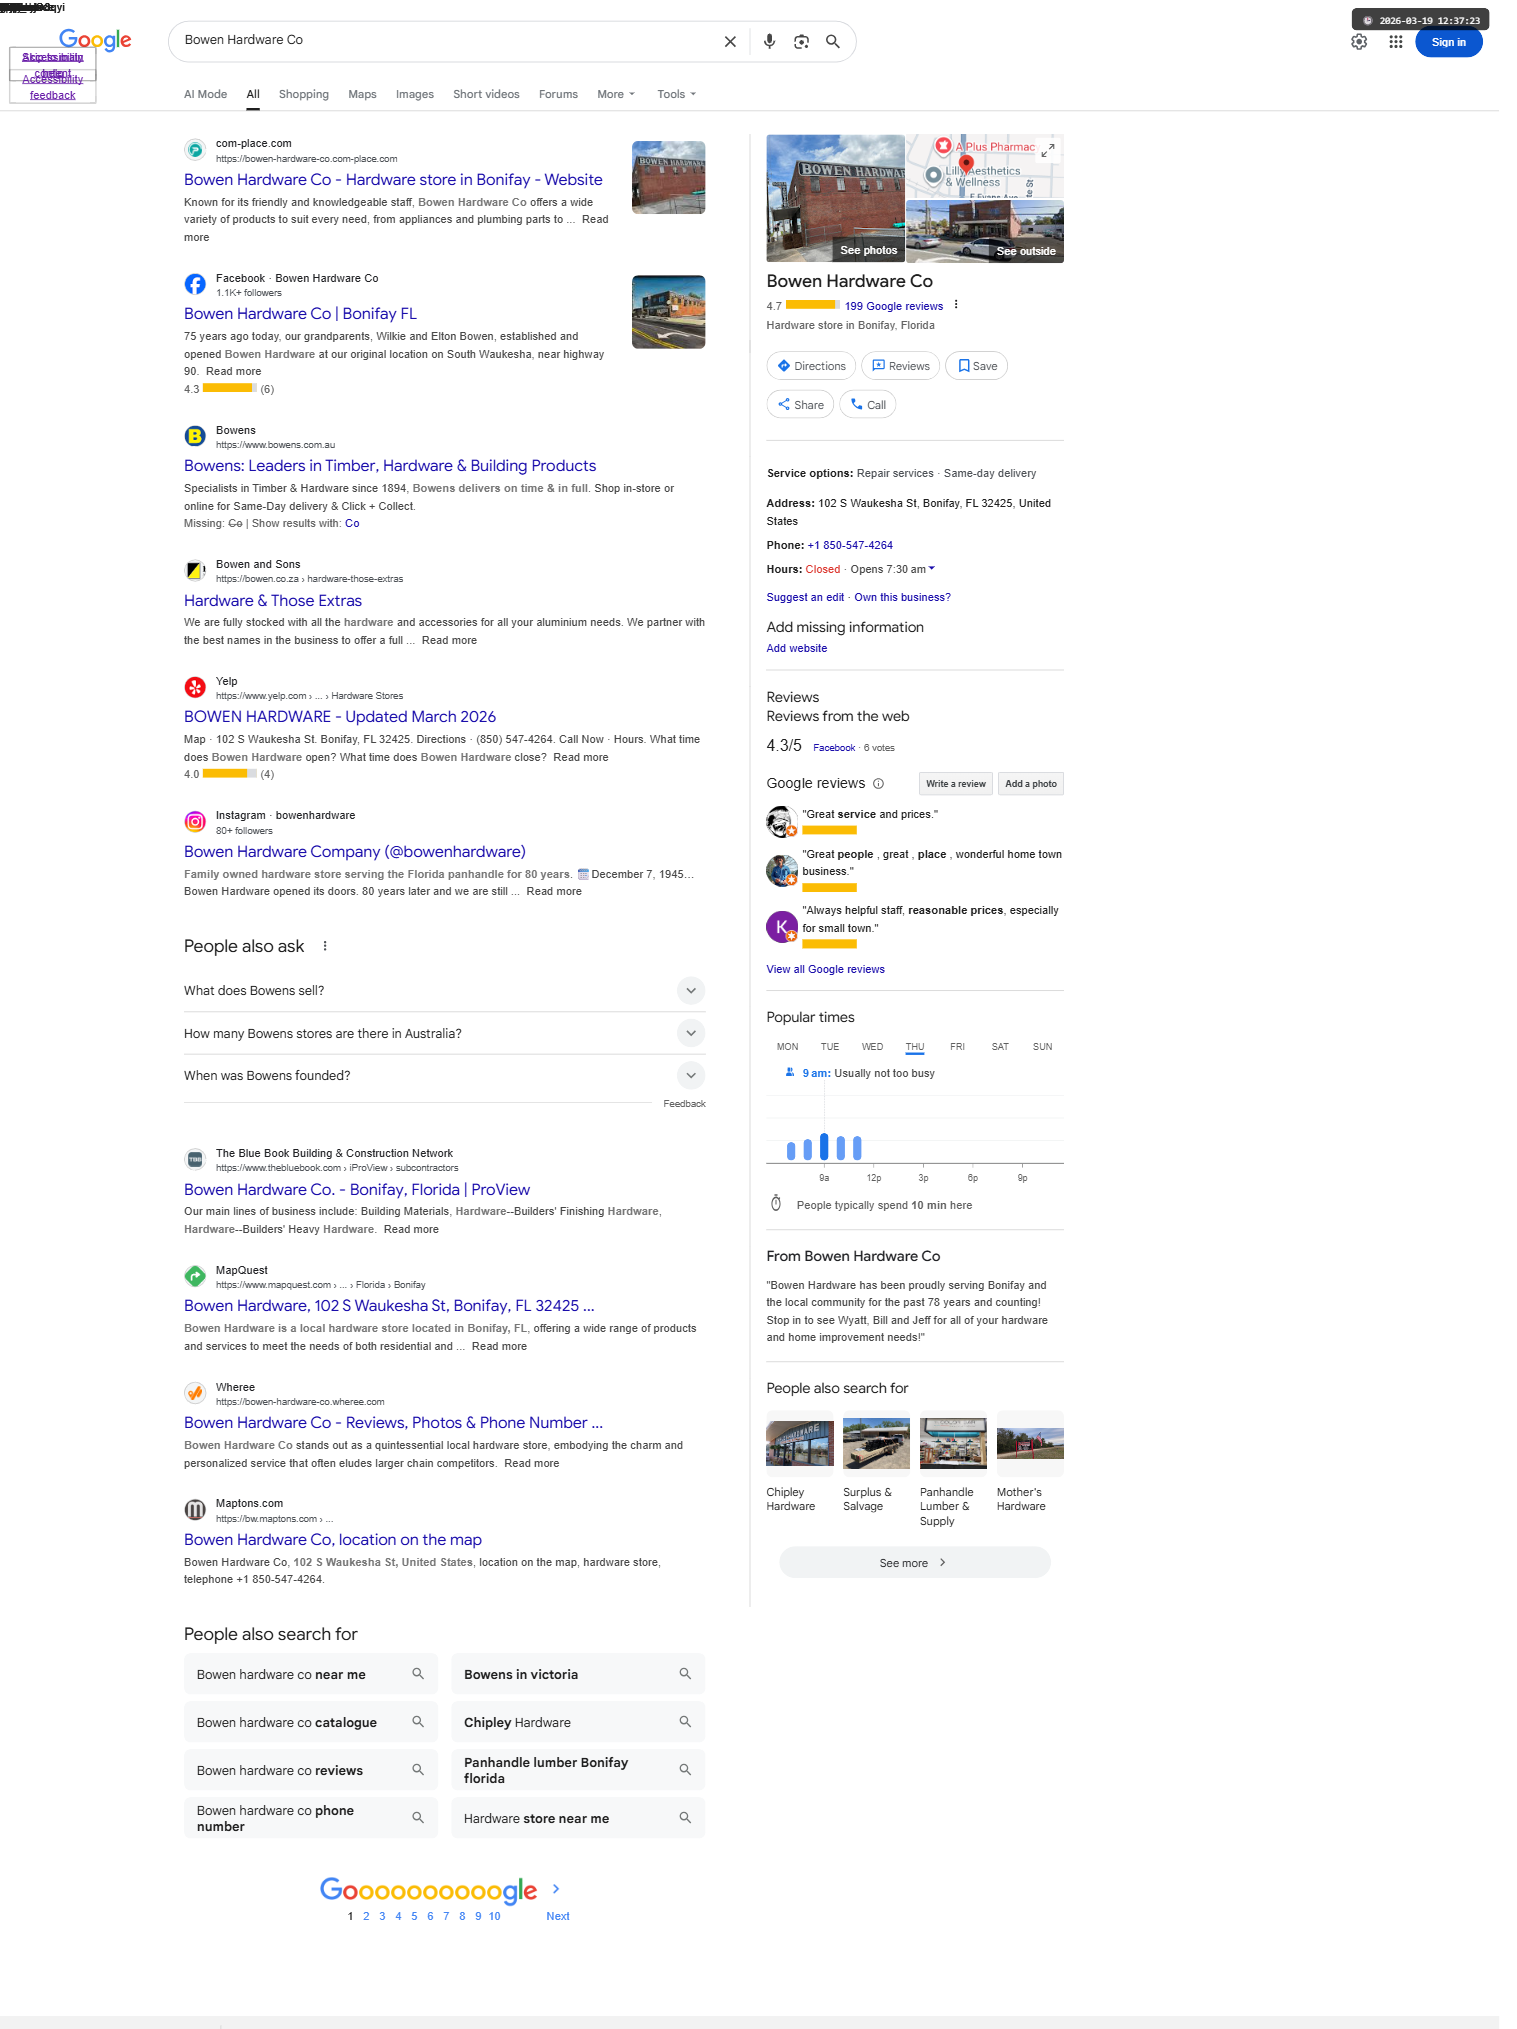Click Write a review button
This screenshot has width=1517, height=2029.
tap(955, 784)
